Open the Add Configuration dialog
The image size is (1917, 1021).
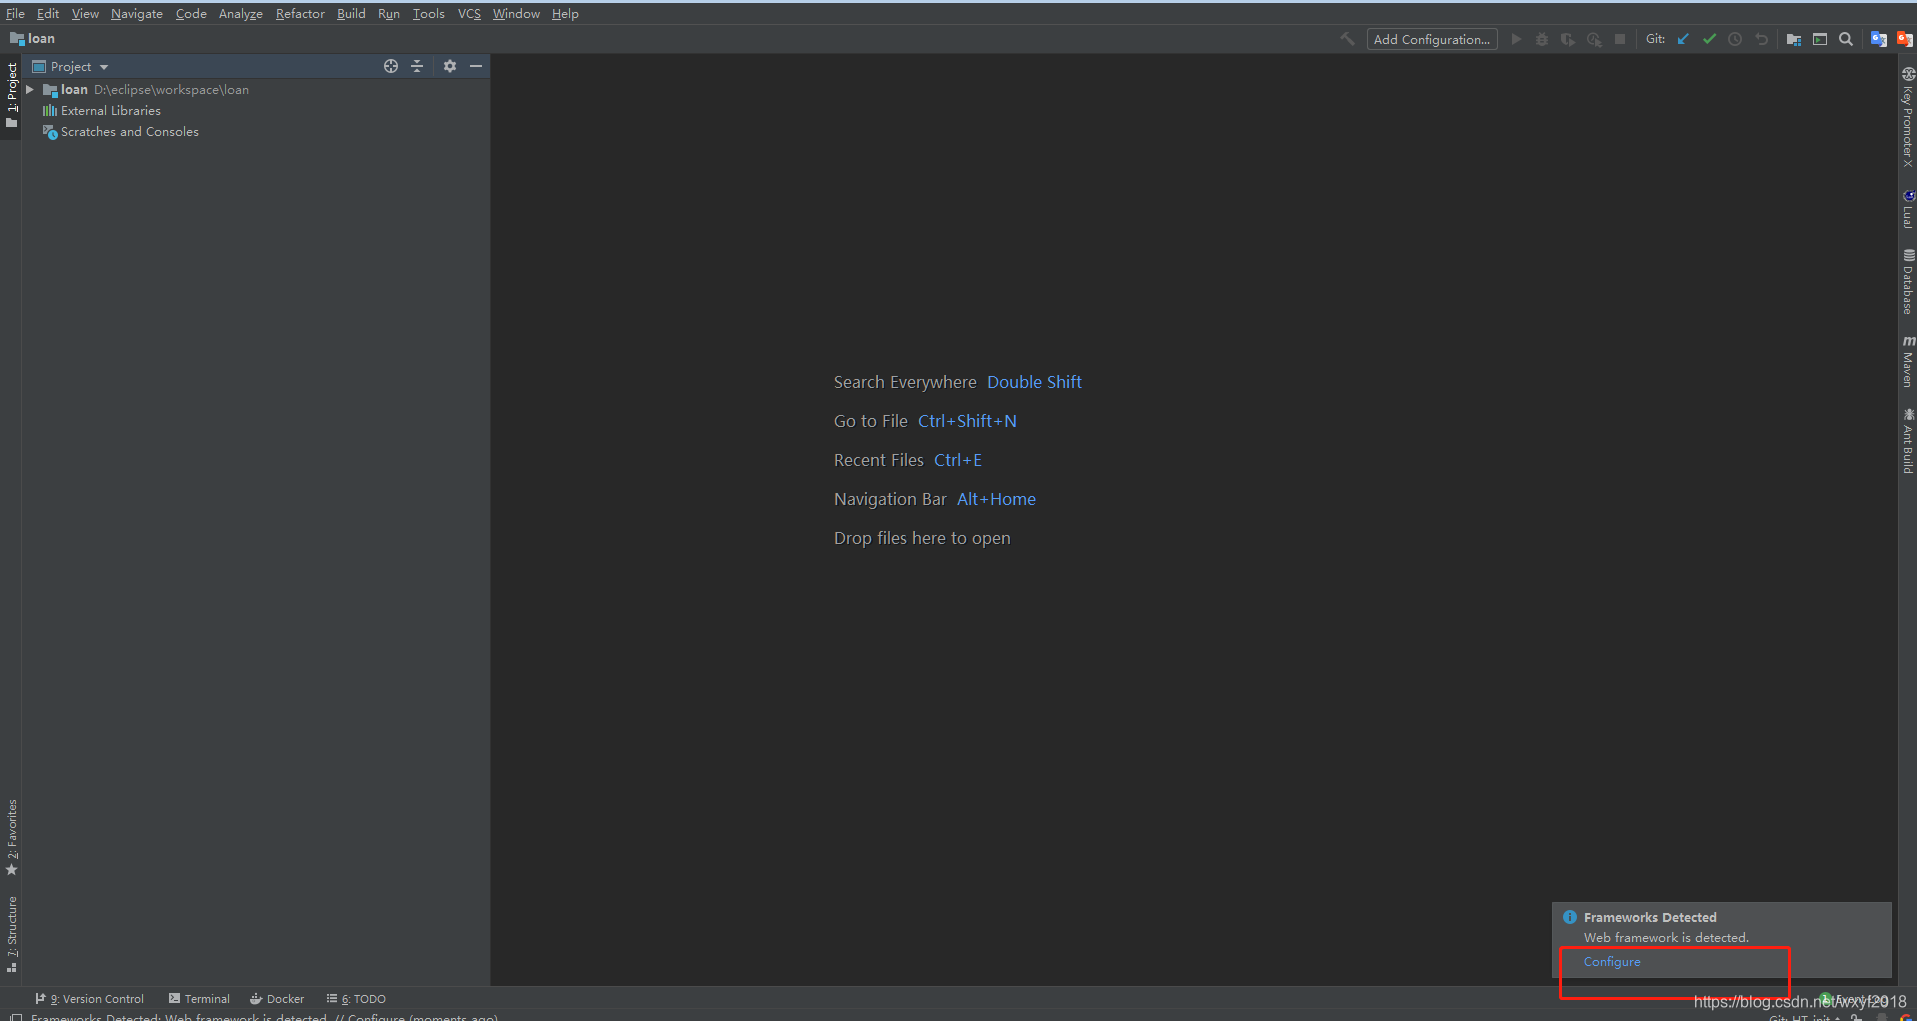click(x=1432, y=39)
